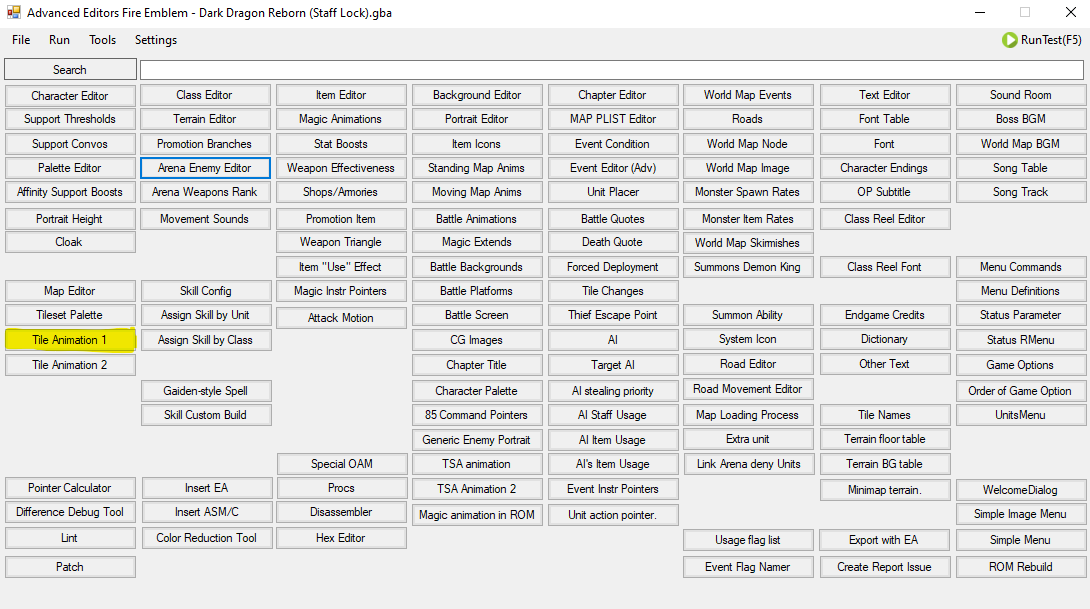The width and height of the screenshot is (1090, 609).
Task: Open Special OAM
Action: (x=342, y=464)
